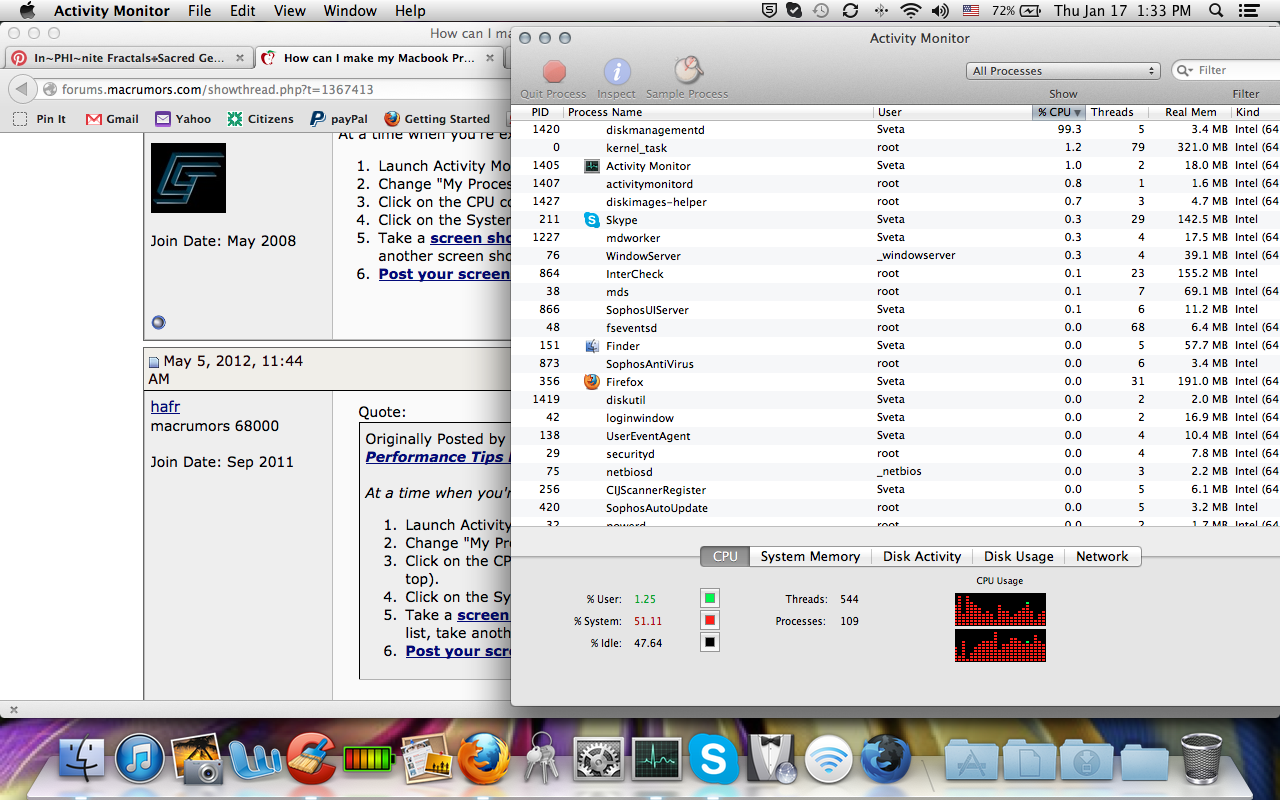The width and height of the screenshot is (1280, 800).
Task: Open the Gmail bookmark in Firefox
Action: pos(112,118)
